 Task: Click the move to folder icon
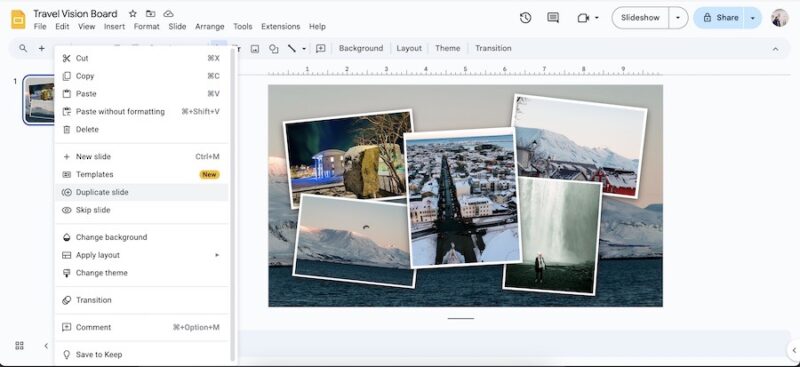point(151,14)
